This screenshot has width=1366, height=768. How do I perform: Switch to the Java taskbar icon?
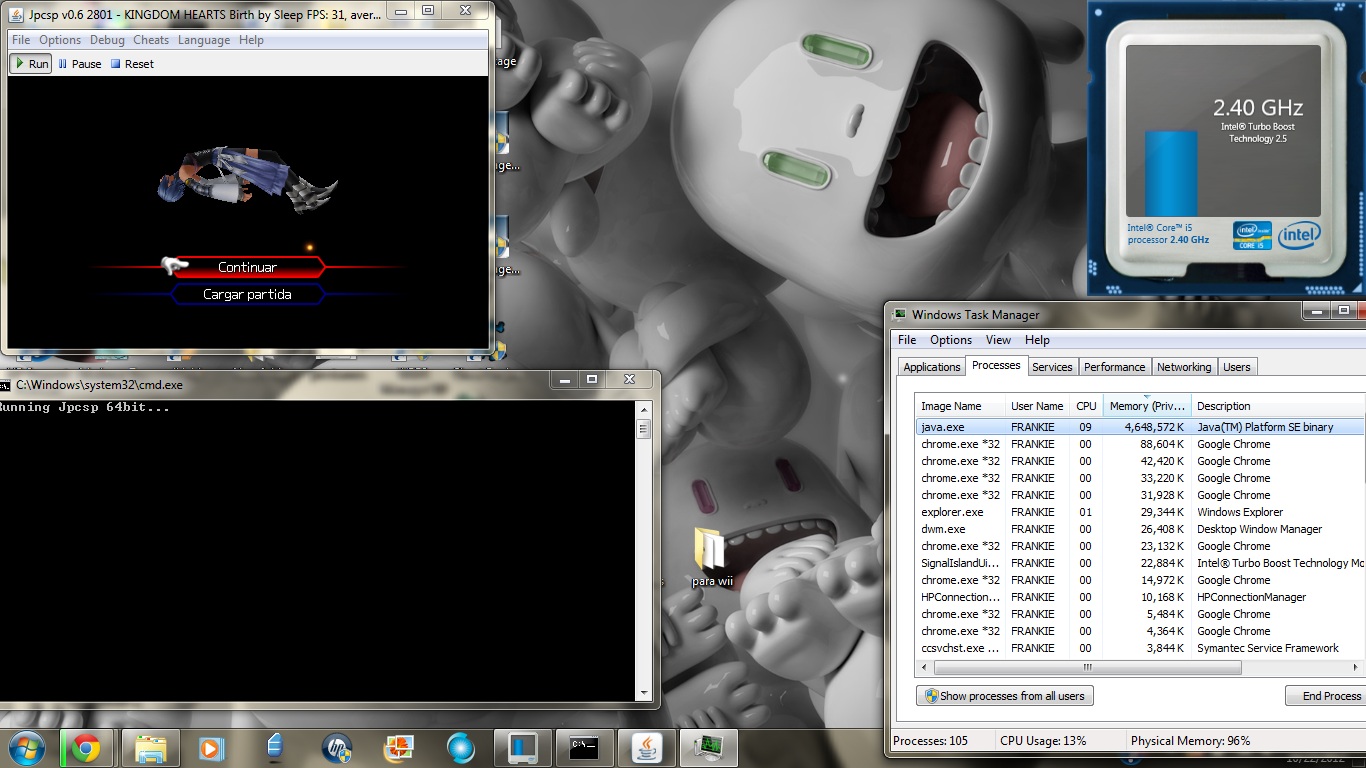pos(649,748)
